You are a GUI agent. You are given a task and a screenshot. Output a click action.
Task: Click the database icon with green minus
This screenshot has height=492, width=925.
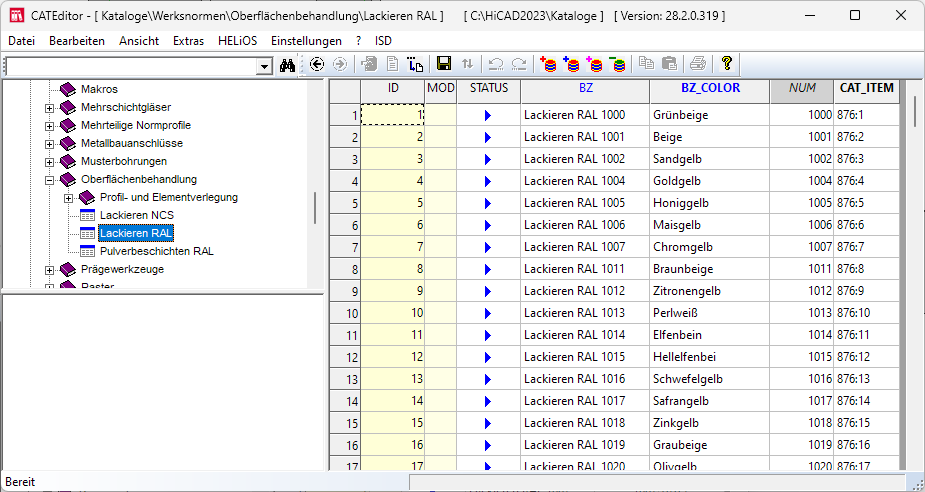coord(618,64)
